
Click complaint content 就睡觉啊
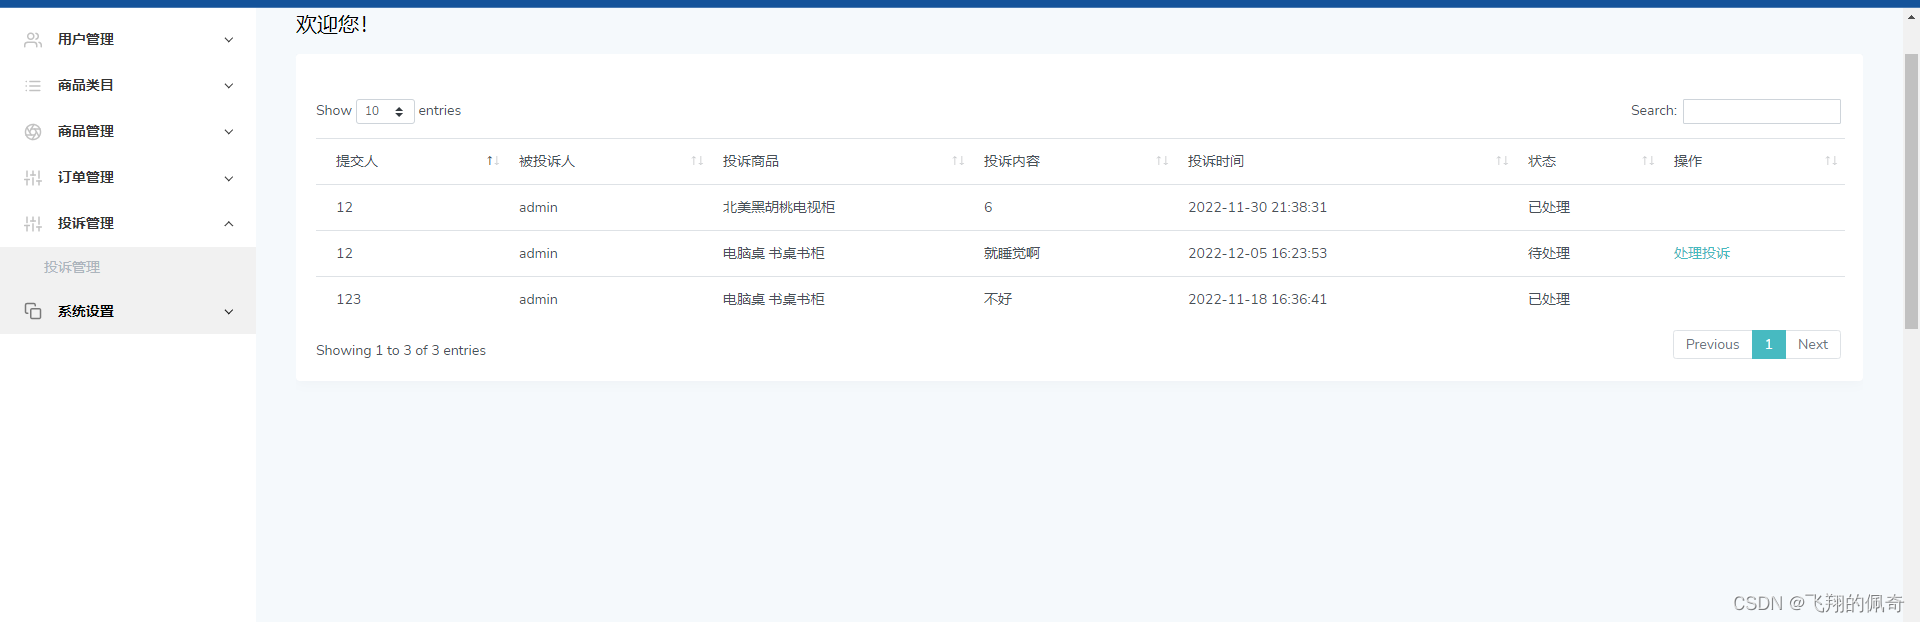coord(1011,253)
